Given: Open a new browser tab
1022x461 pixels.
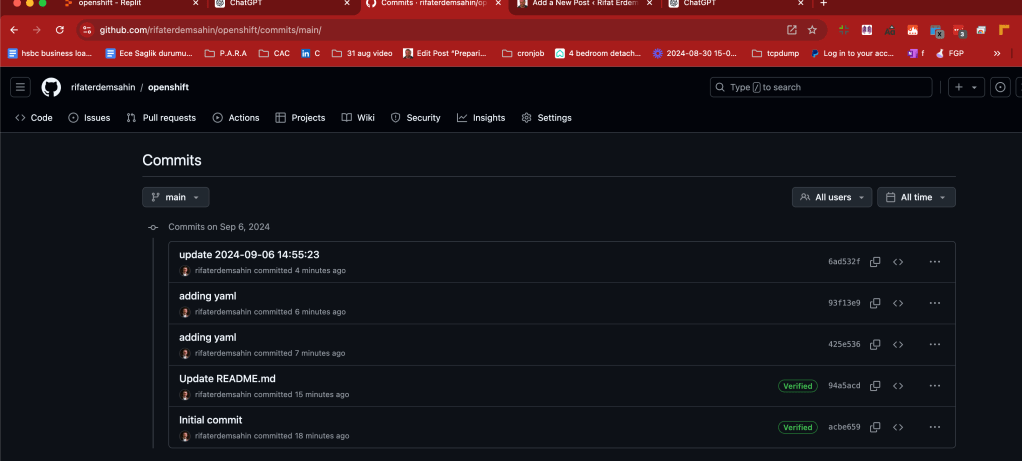Looking at the screenshot, I should click(823, 3).
